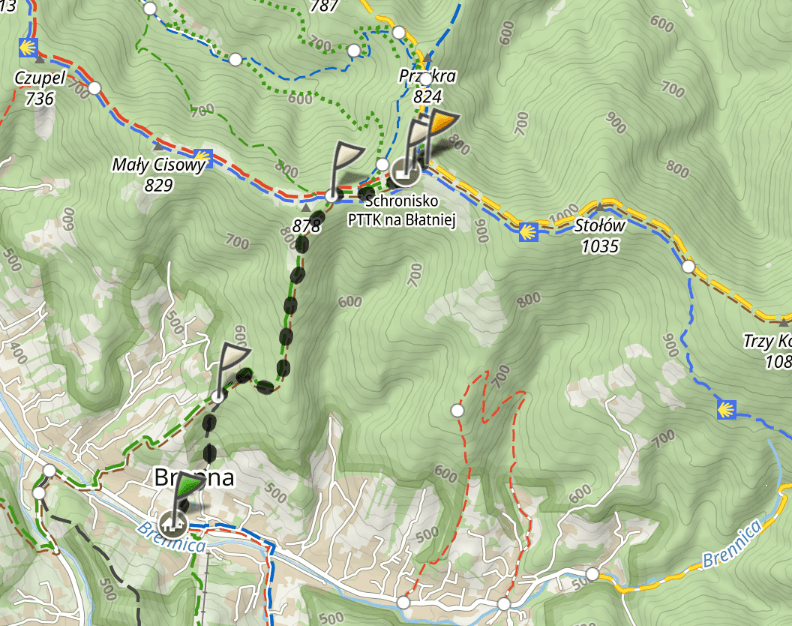Click the shell marker on eastern blue trail
Screen dimensions: 792x626
(x=726, y=409)
